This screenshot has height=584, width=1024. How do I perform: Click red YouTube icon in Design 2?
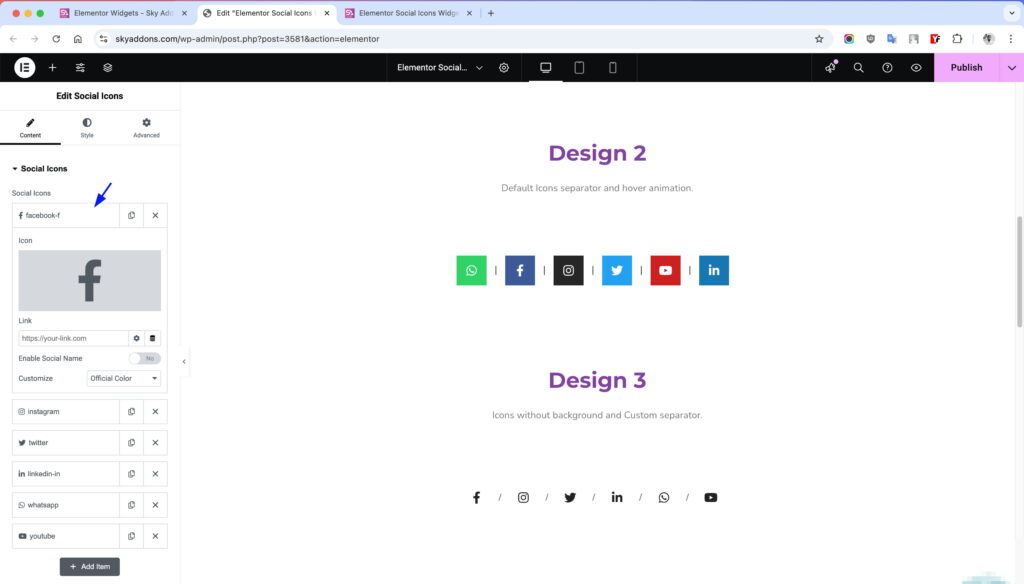click(x=665, y=270)
